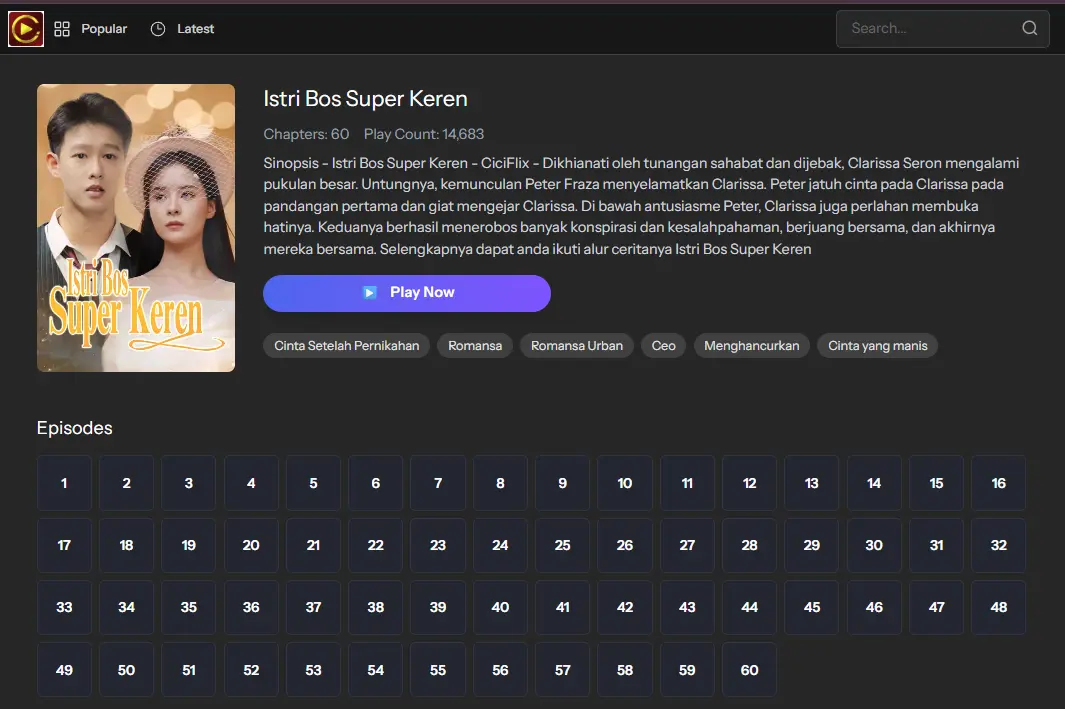
Task: Select the Romansa genre tag
Action: click(475, 346)
